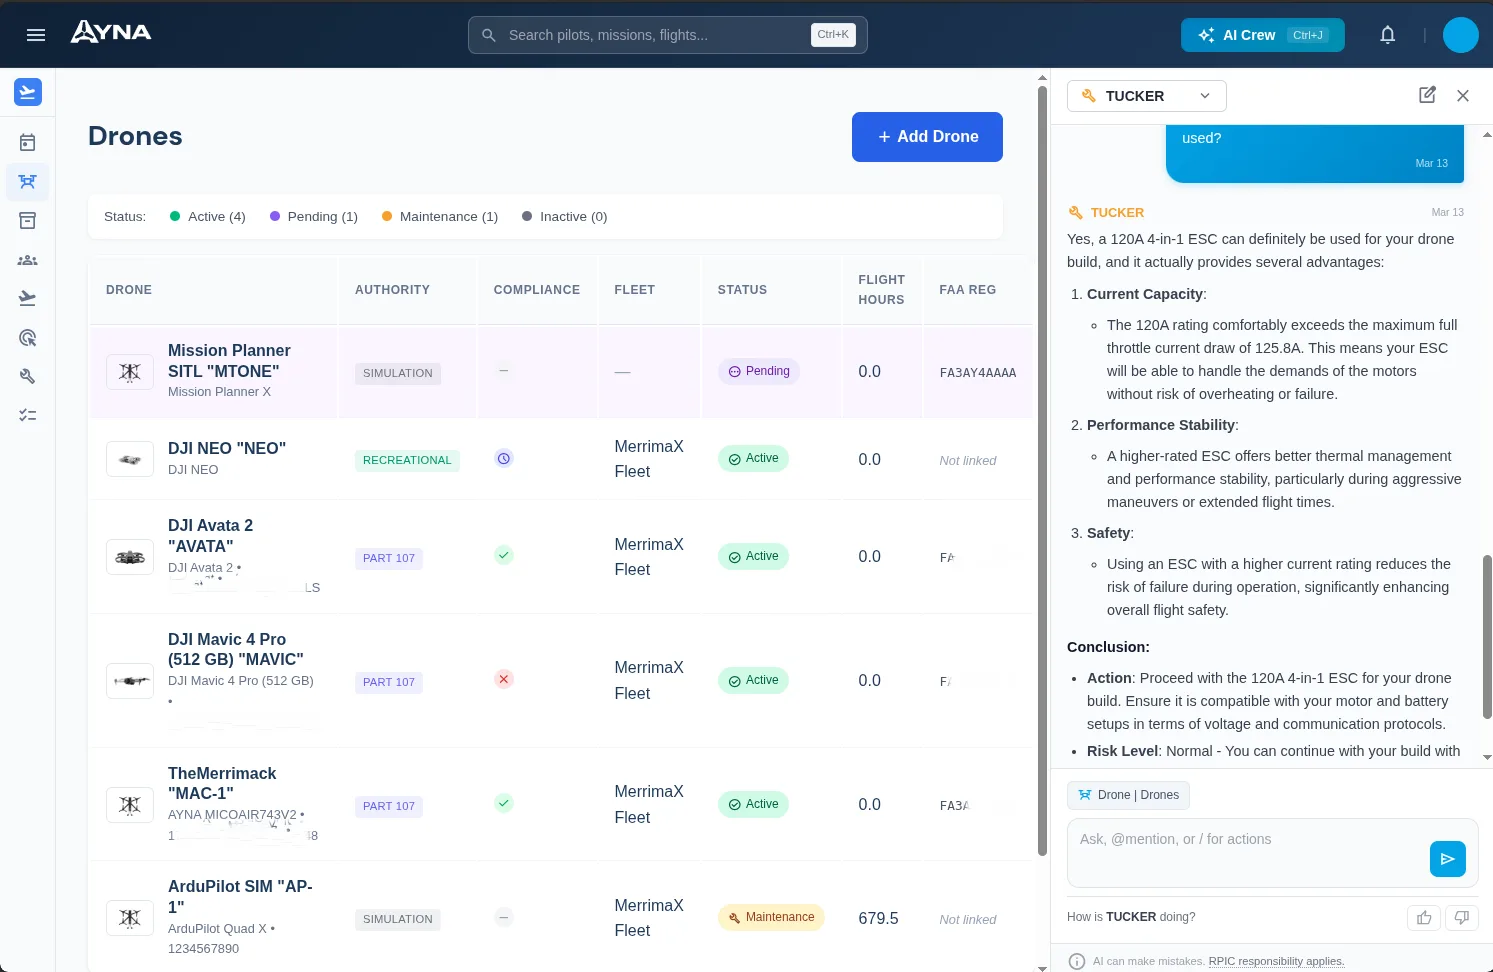Click the PART 107 badge for DJI Avata 2
The height and width of the screenshot is (972, 1493).
point(389,558)
